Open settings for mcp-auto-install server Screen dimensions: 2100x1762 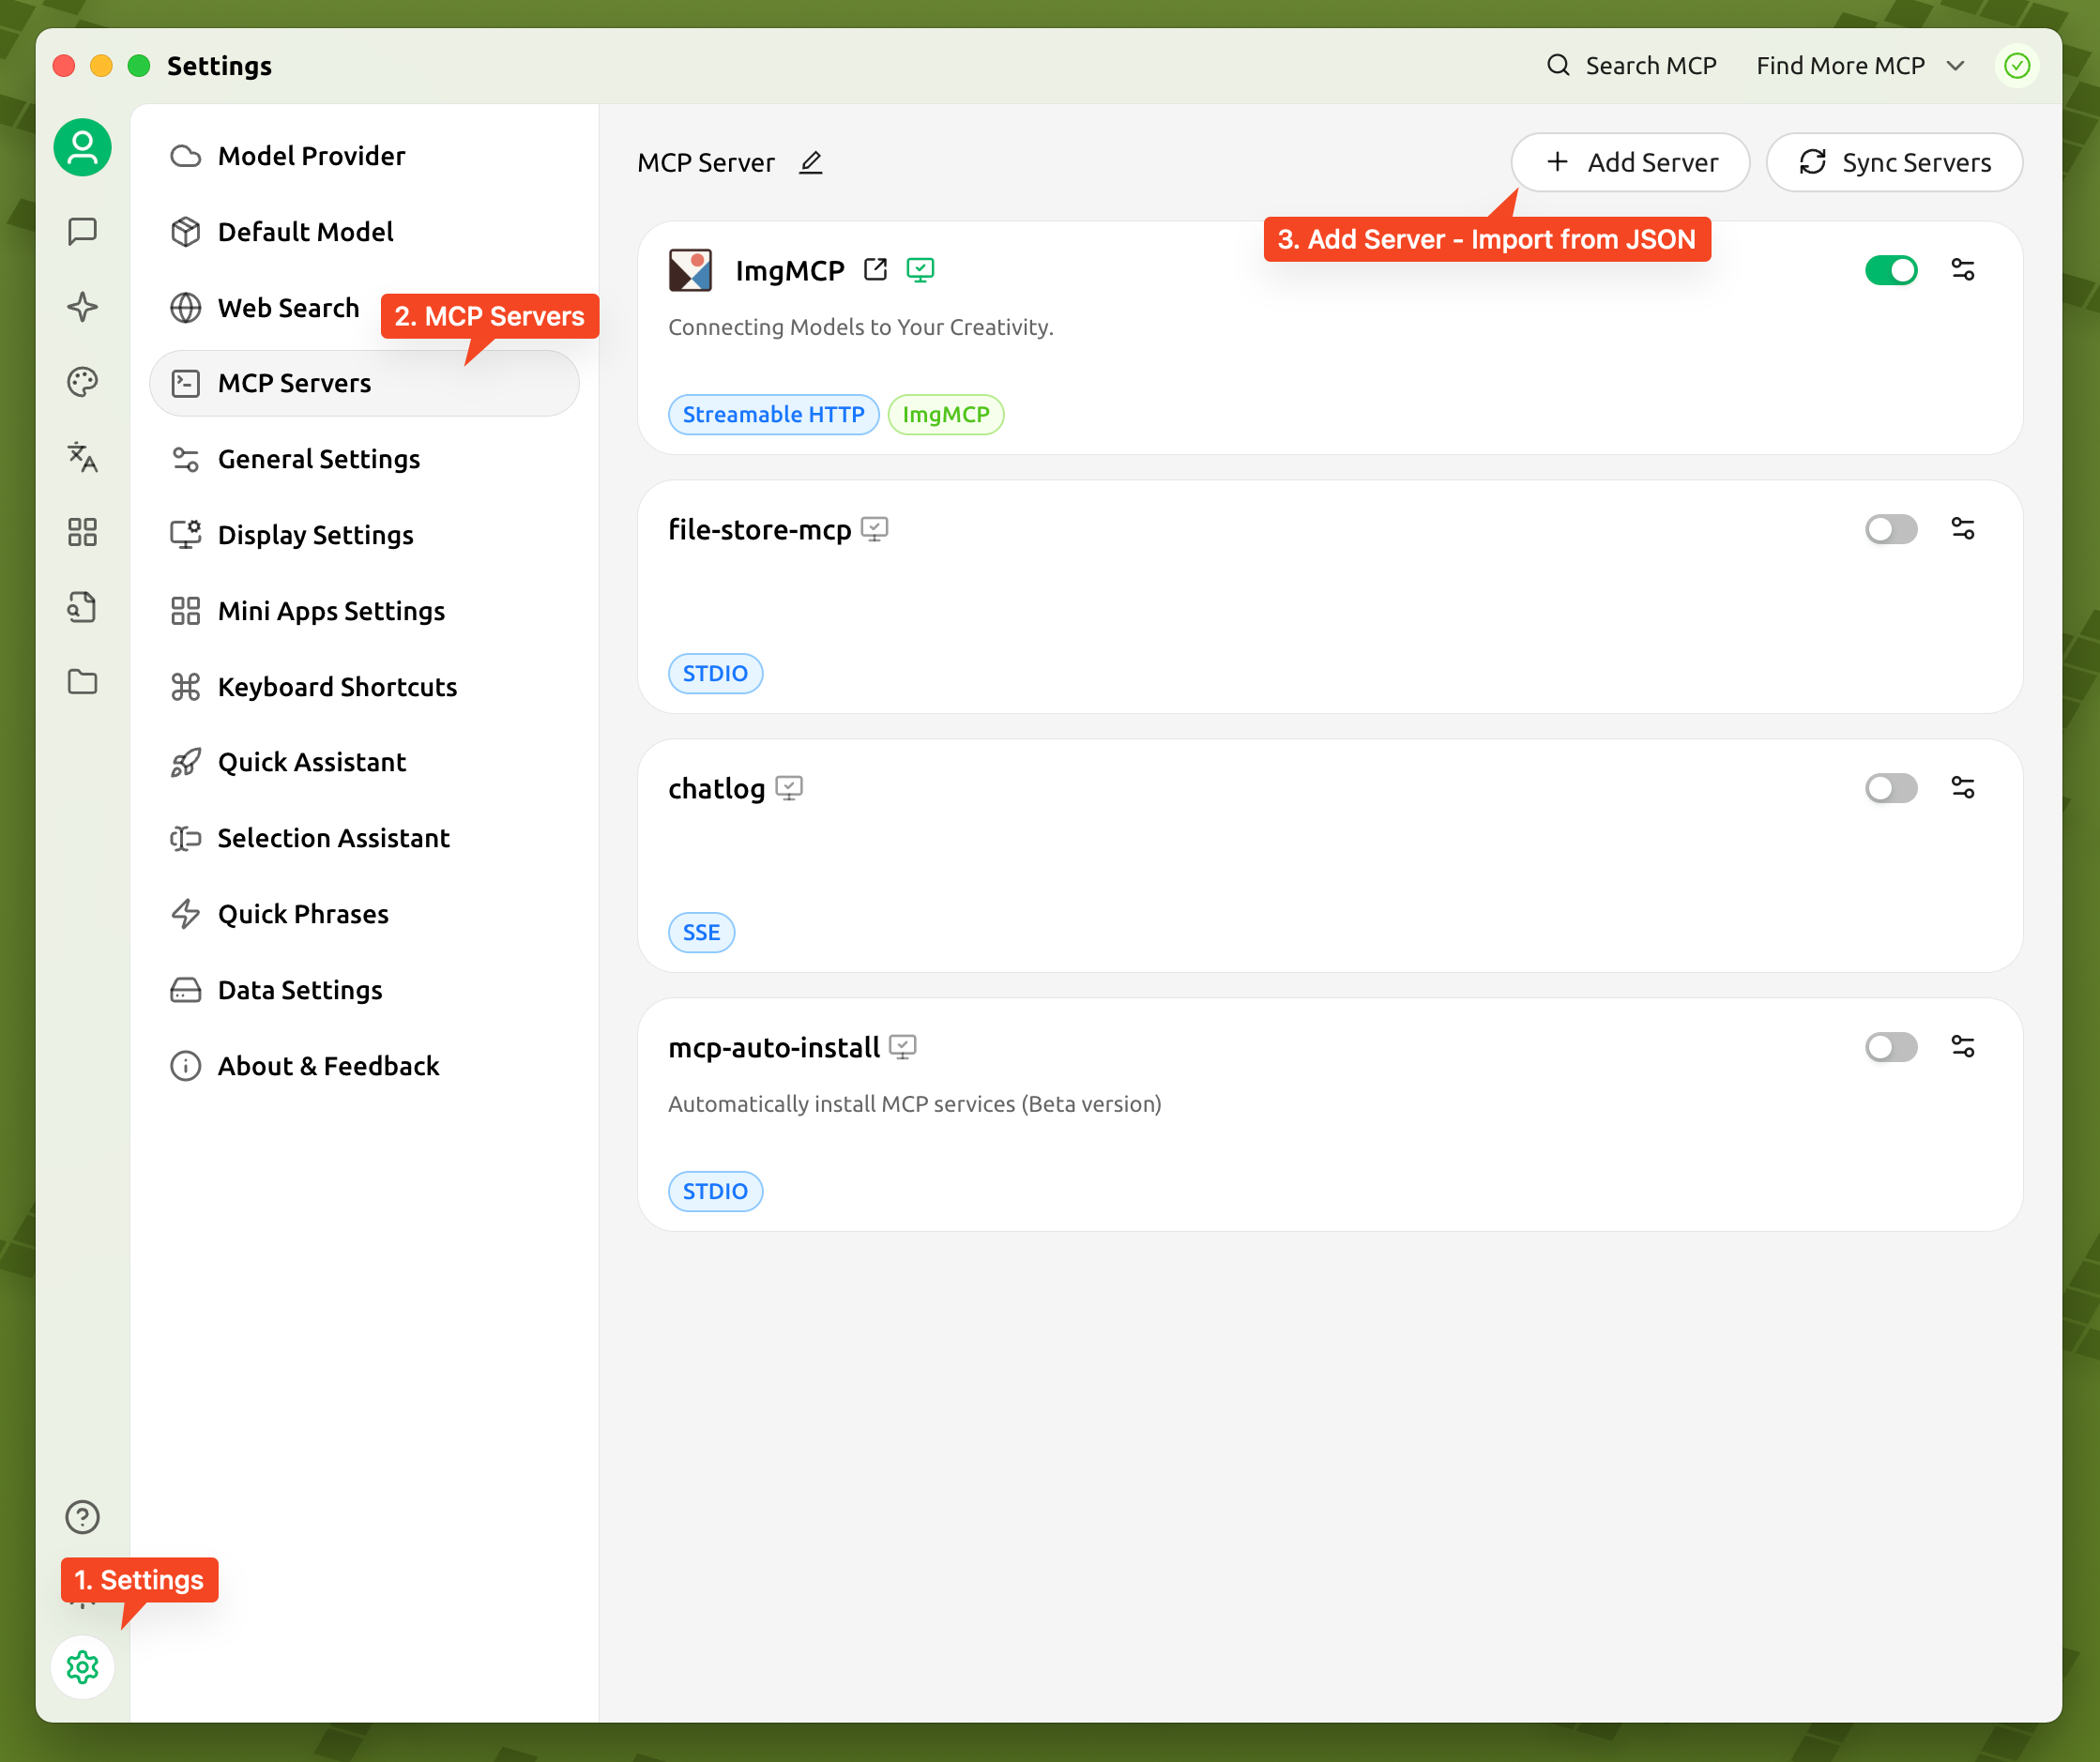(x=1962, y=1047)
